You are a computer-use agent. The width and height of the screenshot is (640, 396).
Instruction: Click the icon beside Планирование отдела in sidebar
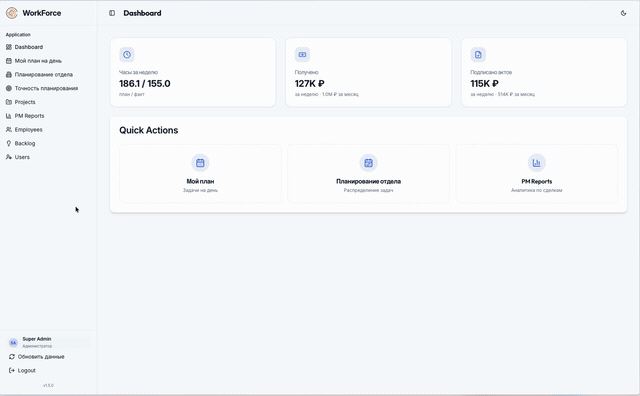pos(9,74)
